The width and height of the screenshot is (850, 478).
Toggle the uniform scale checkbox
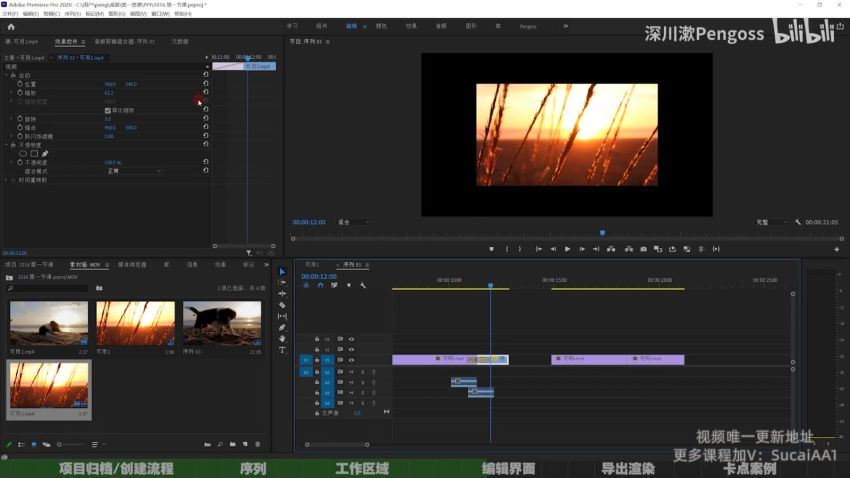(107, 111)
